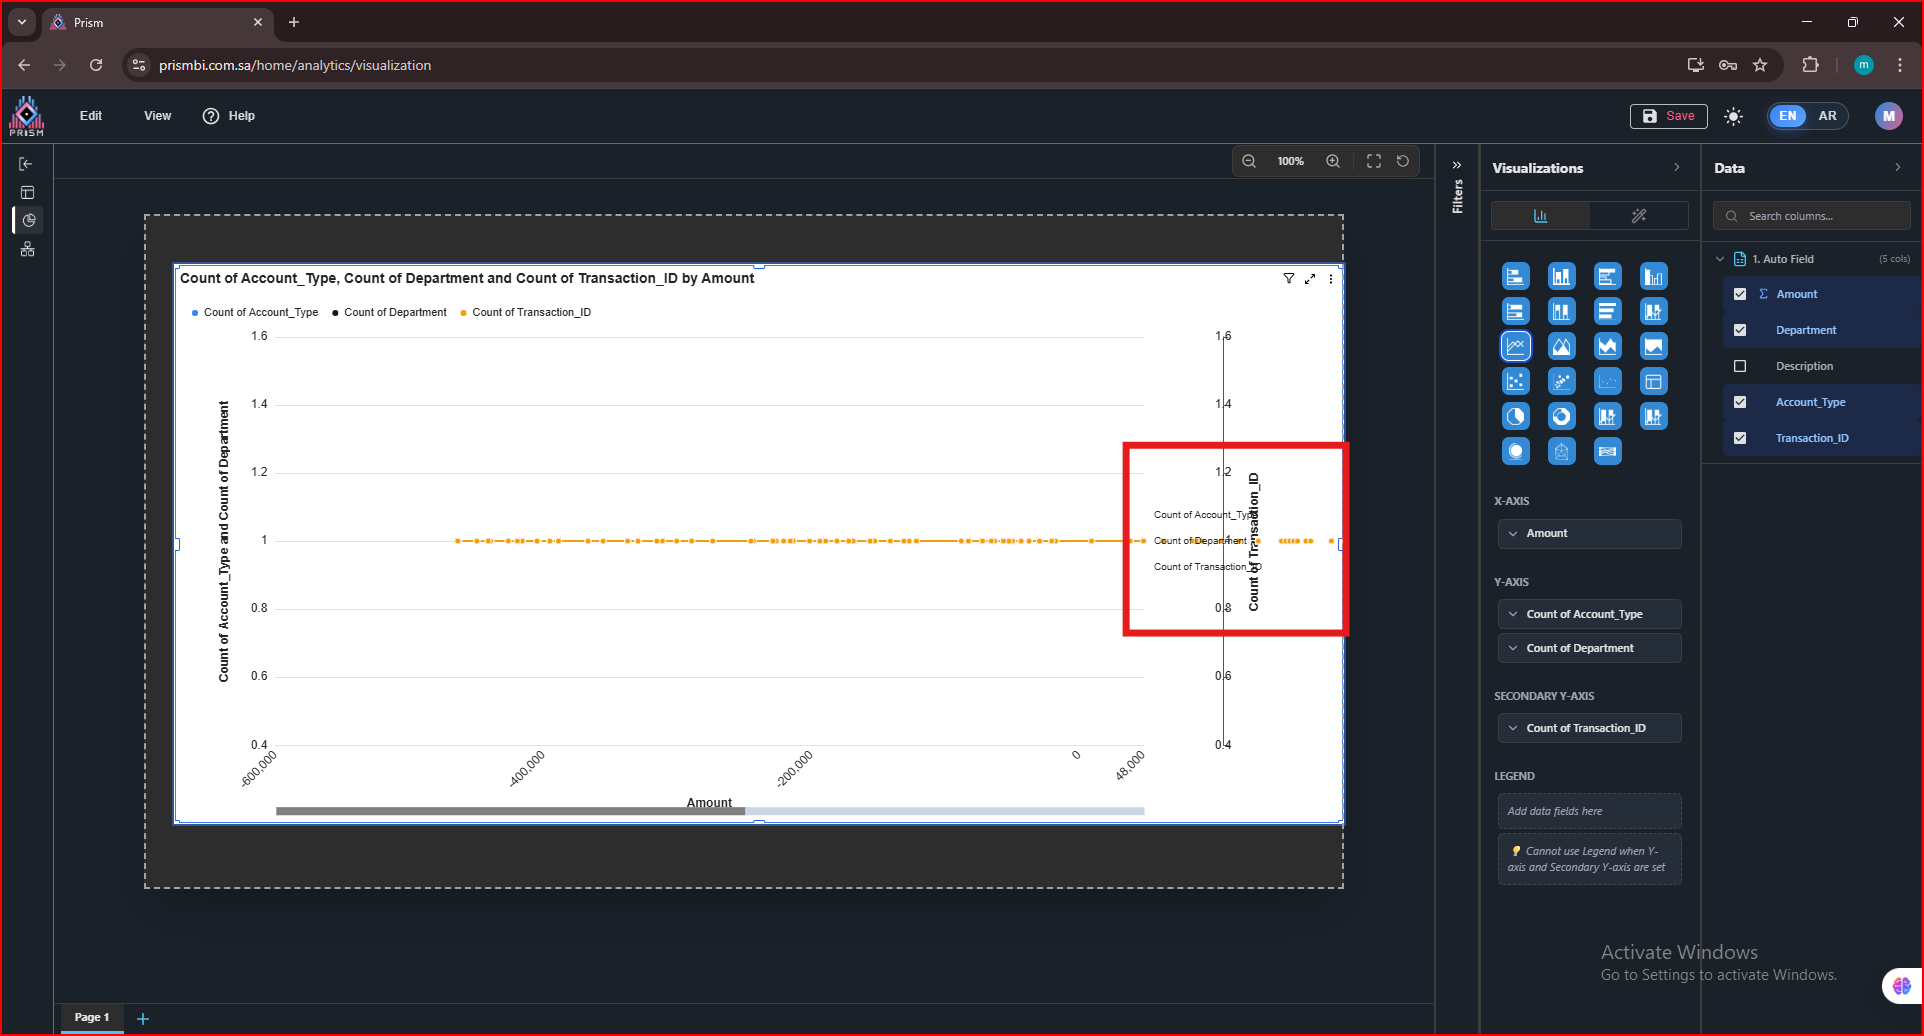This screenshot has width=1924, height=1036.
Task: Click the fit-to-screen canvas icon
Action: tap(1374, 161)
